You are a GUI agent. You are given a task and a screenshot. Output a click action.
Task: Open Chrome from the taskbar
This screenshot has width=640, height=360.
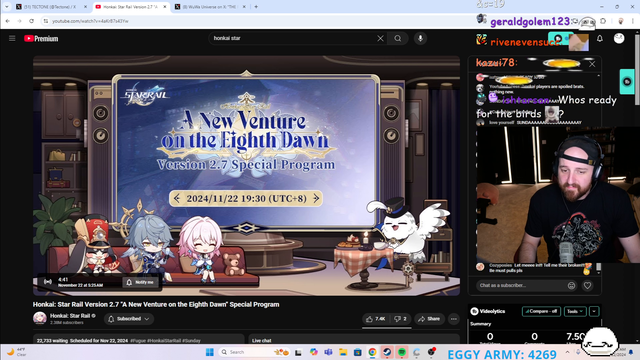pyautogui.click(x=372, y=352)
